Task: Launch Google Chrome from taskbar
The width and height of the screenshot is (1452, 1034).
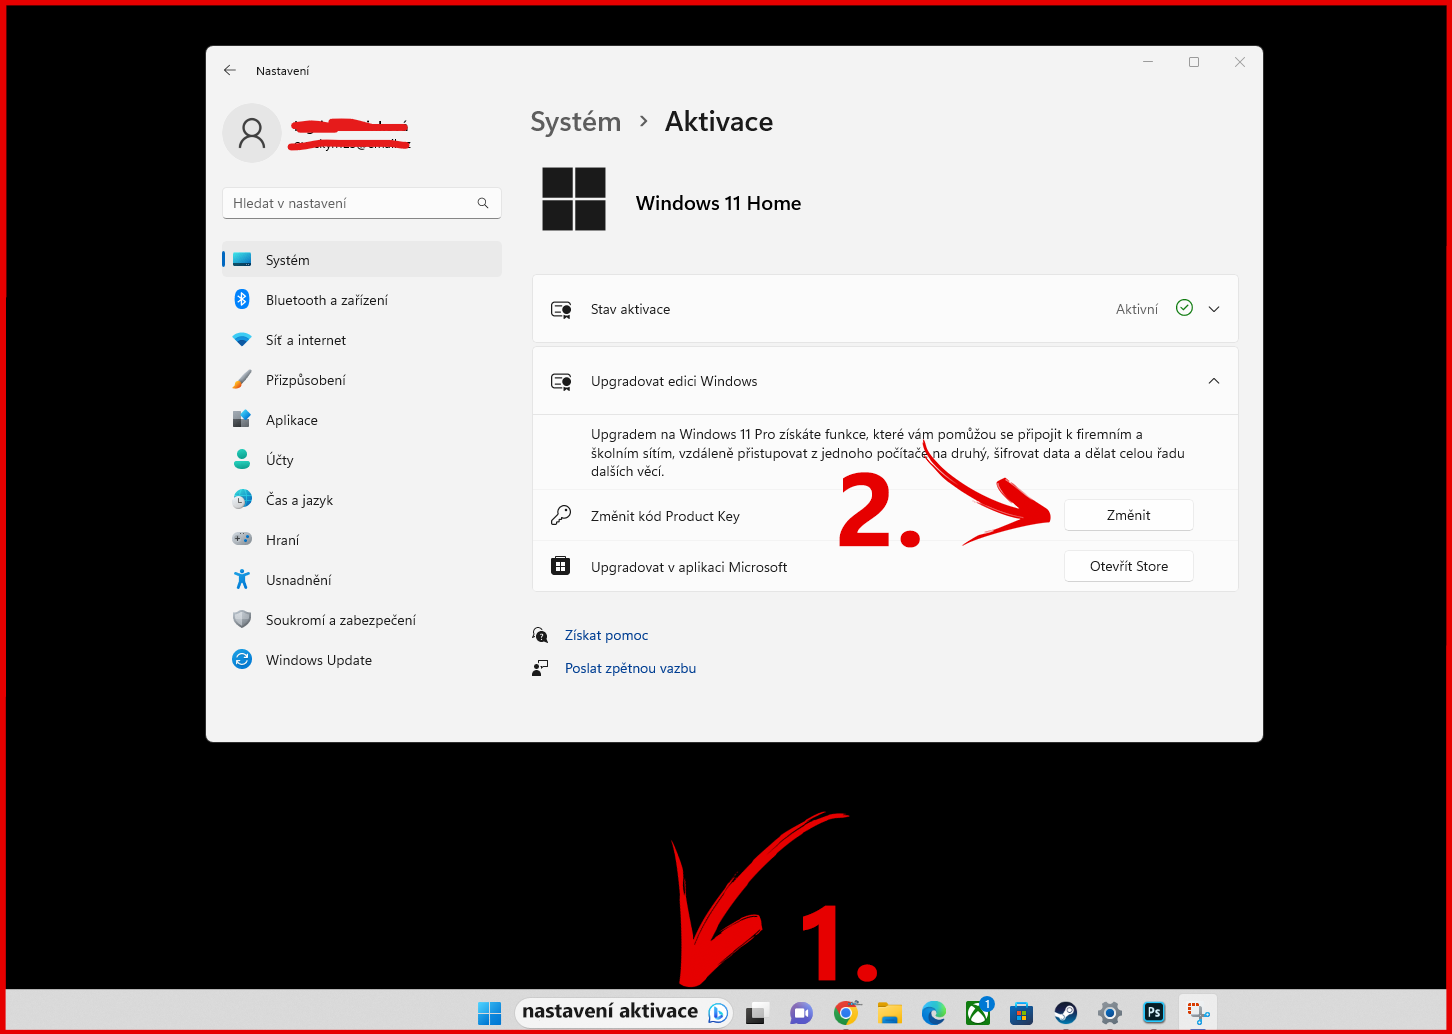Action: (x=846, y=1013)
